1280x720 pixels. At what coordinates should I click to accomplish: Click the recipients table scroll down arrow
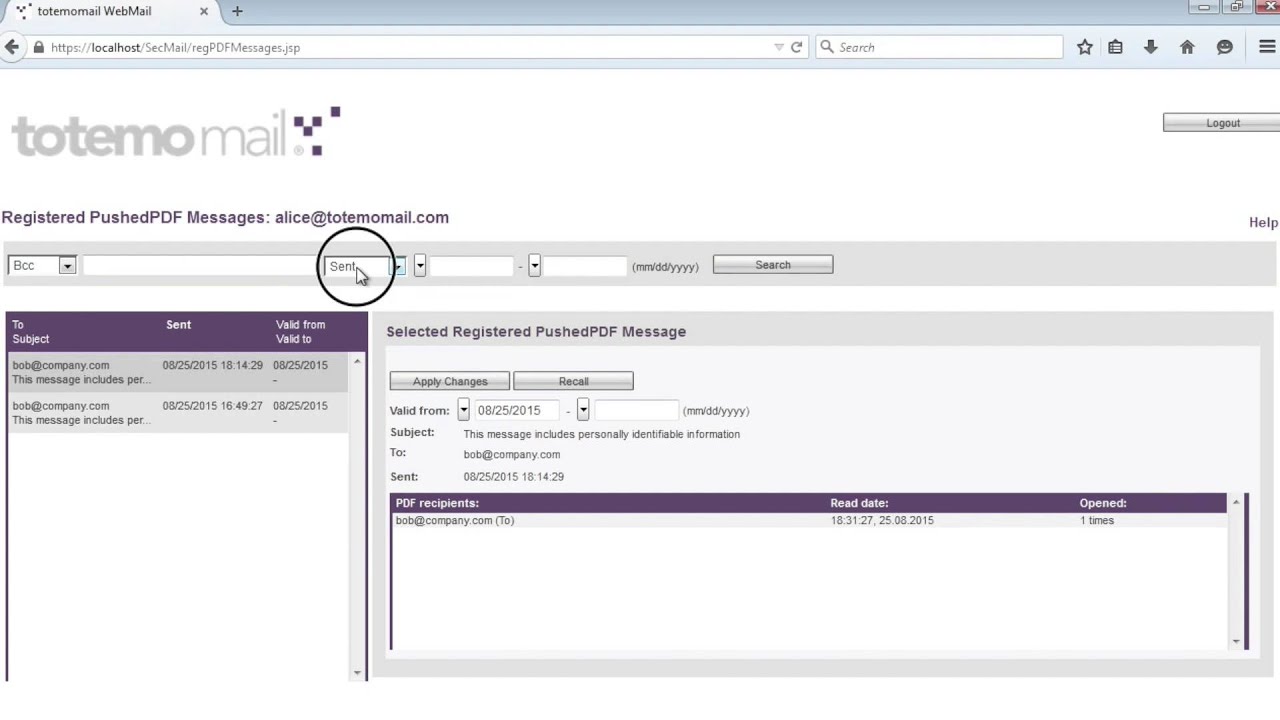[1236, 641]
